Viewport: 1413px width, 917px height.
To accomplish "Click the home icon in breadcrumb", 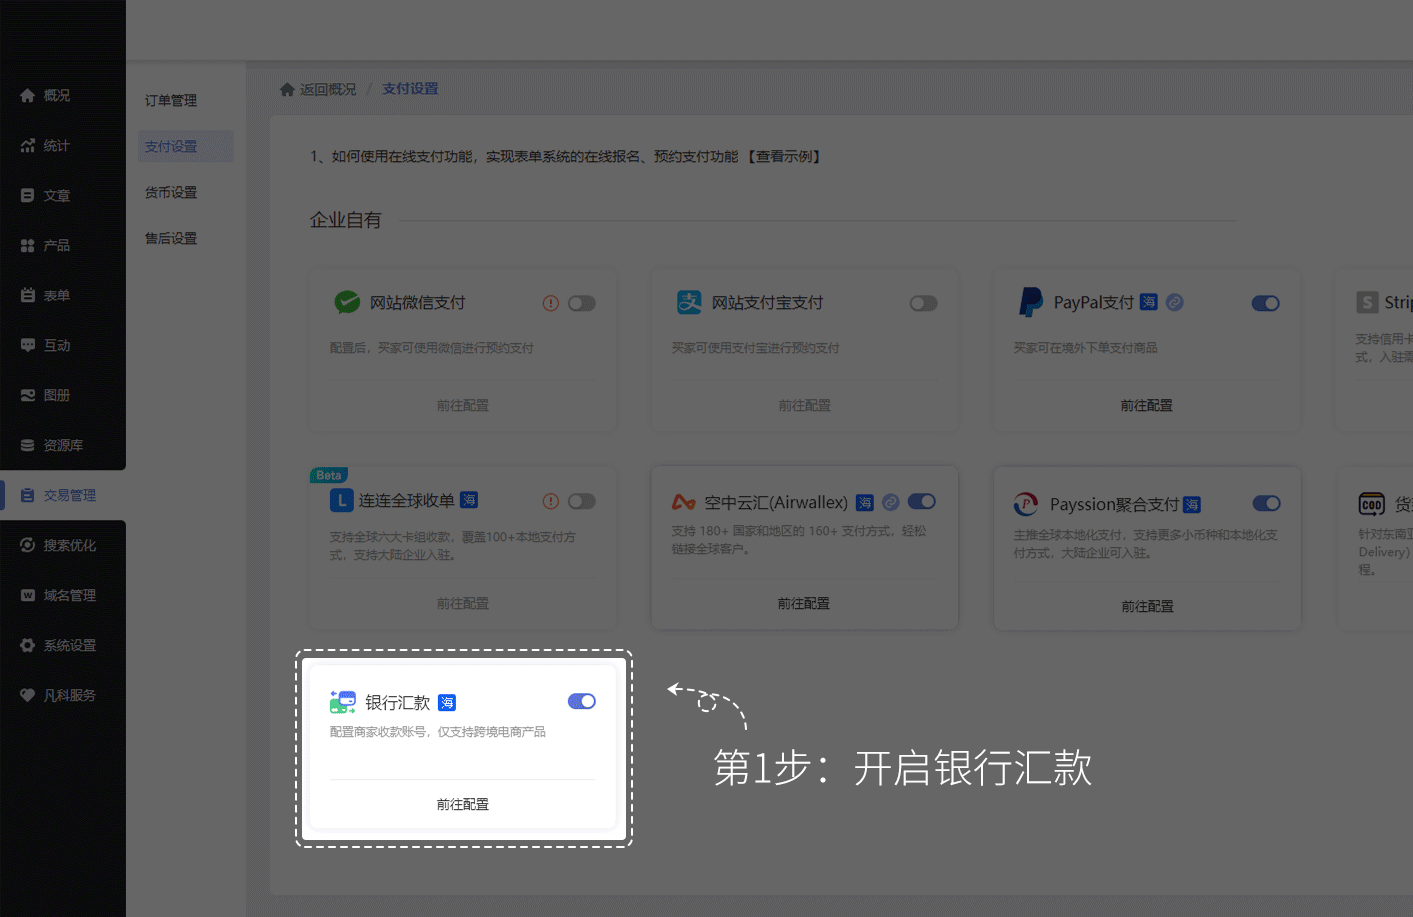I will click(287, 89).
